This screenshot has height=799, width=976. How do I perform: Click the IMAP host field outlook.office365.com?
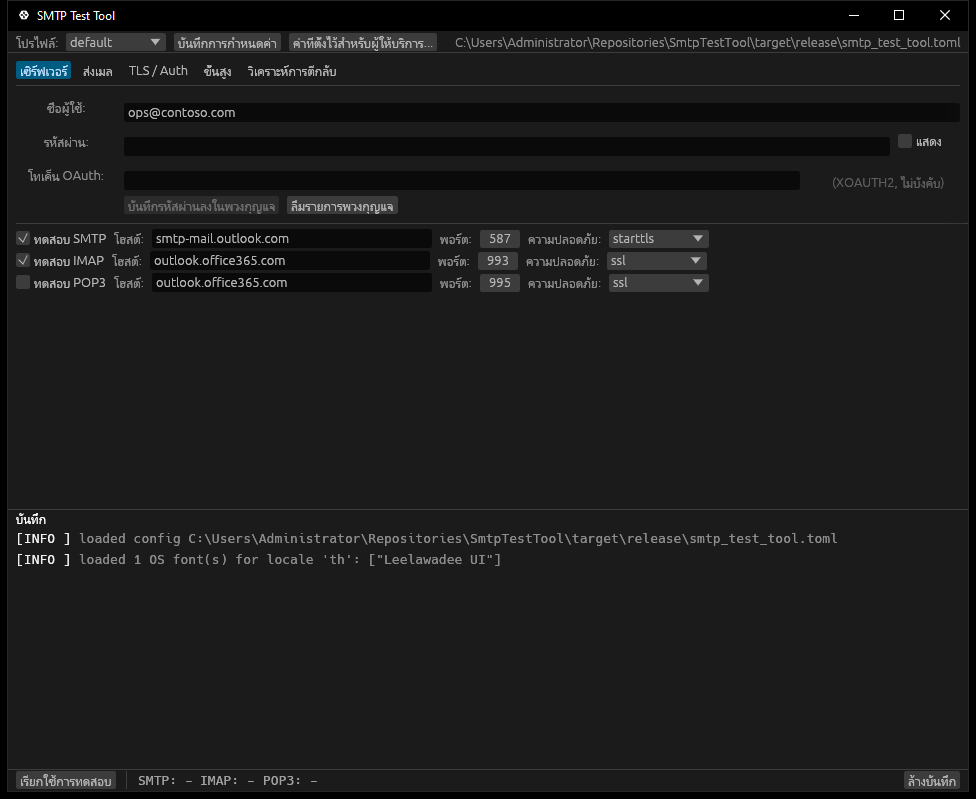[x=290, y=260]
